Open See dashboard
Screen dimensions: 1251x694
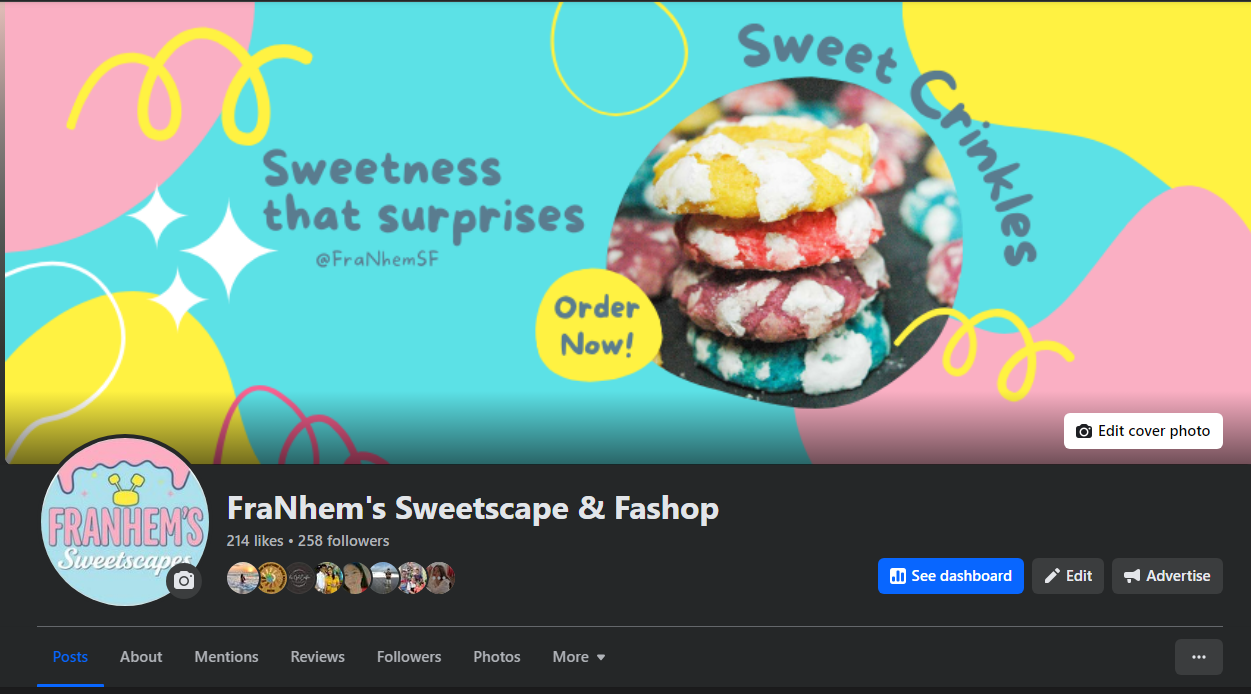pos(951,576)
